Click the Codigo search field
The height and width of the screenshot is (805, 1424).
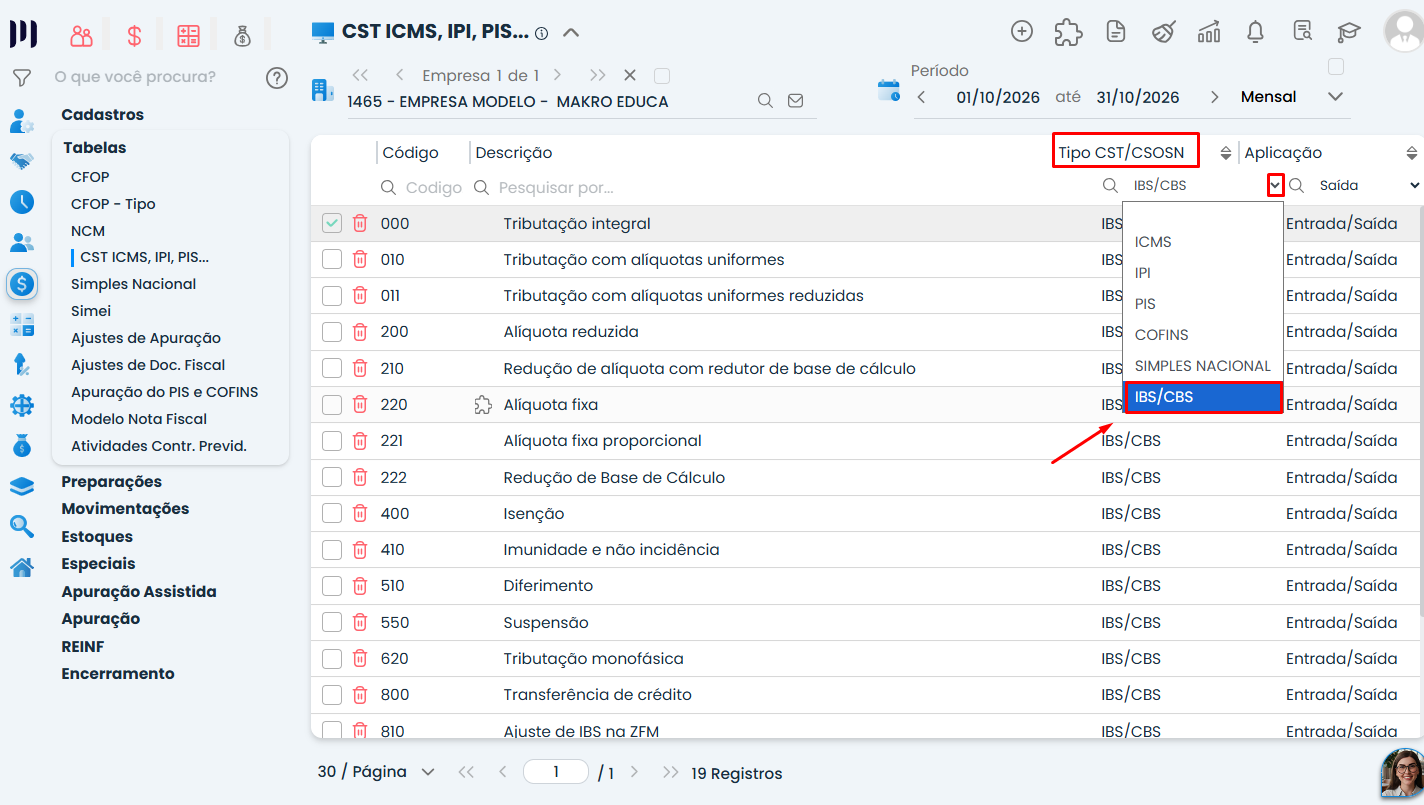(434, 187)
